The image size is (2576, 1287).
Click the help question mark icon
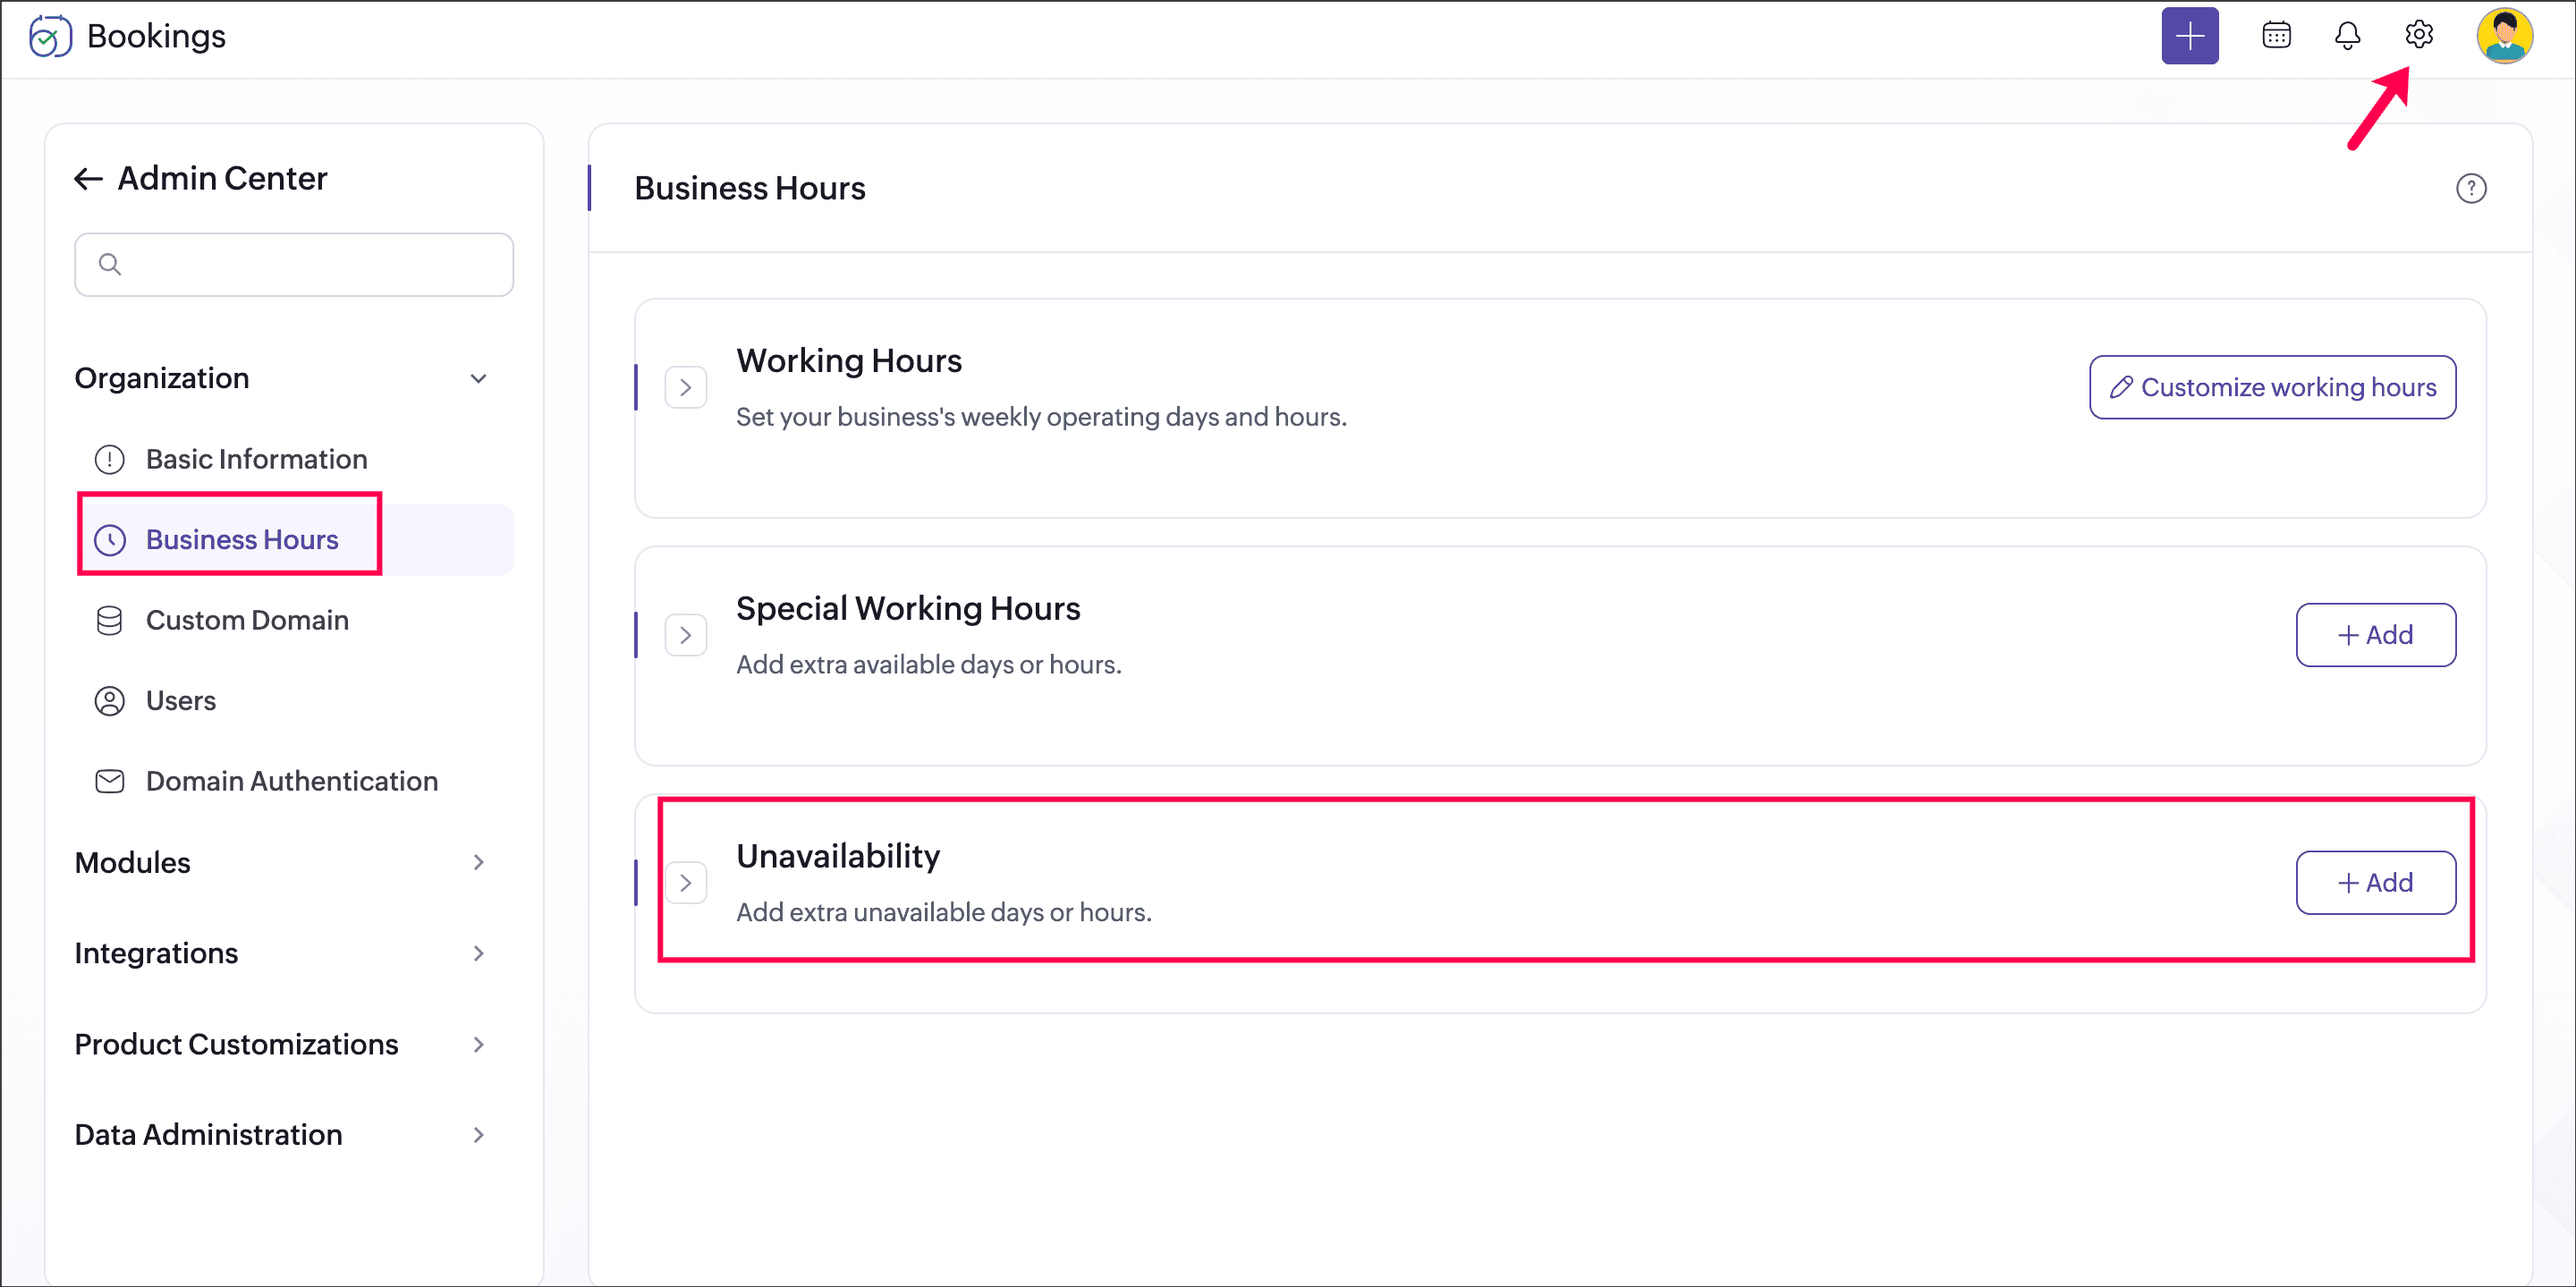pyautogui.click(x=2471, y=188)
